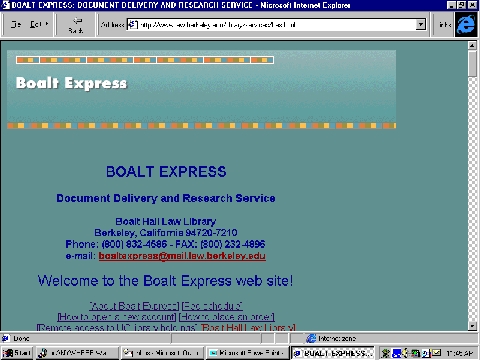This screenshot has height=360, width=480.
Task: Open the Edit menu
Action: pyautogui.click(x=35, y=24)
